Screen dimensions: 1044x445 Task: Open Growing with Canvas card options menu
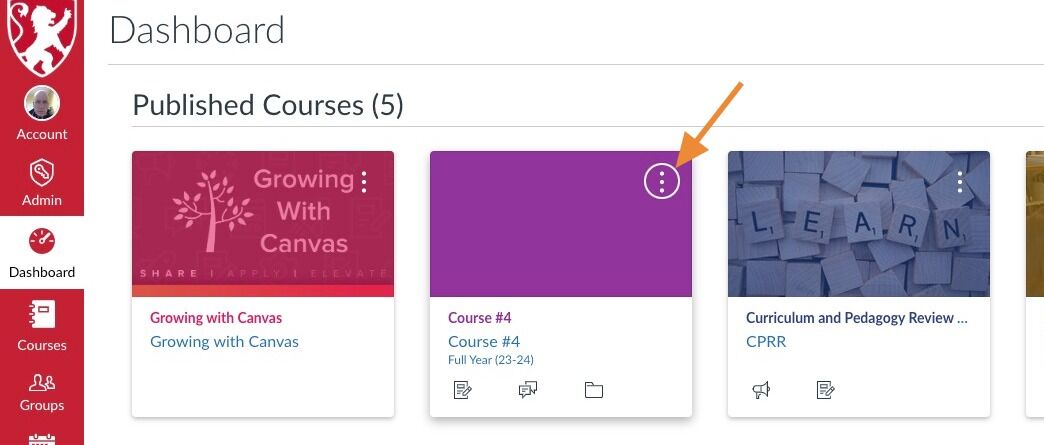pyautogui.click(x=364, y=181)
